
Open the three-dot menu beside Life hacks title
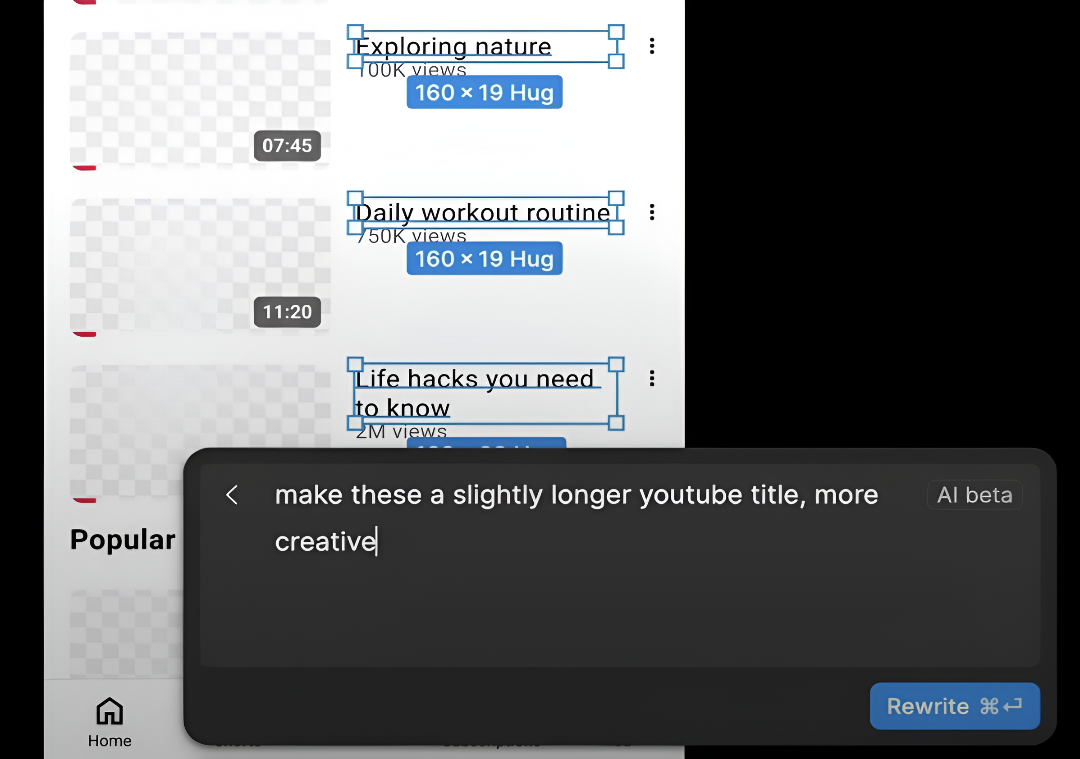[x=652, y=378]
